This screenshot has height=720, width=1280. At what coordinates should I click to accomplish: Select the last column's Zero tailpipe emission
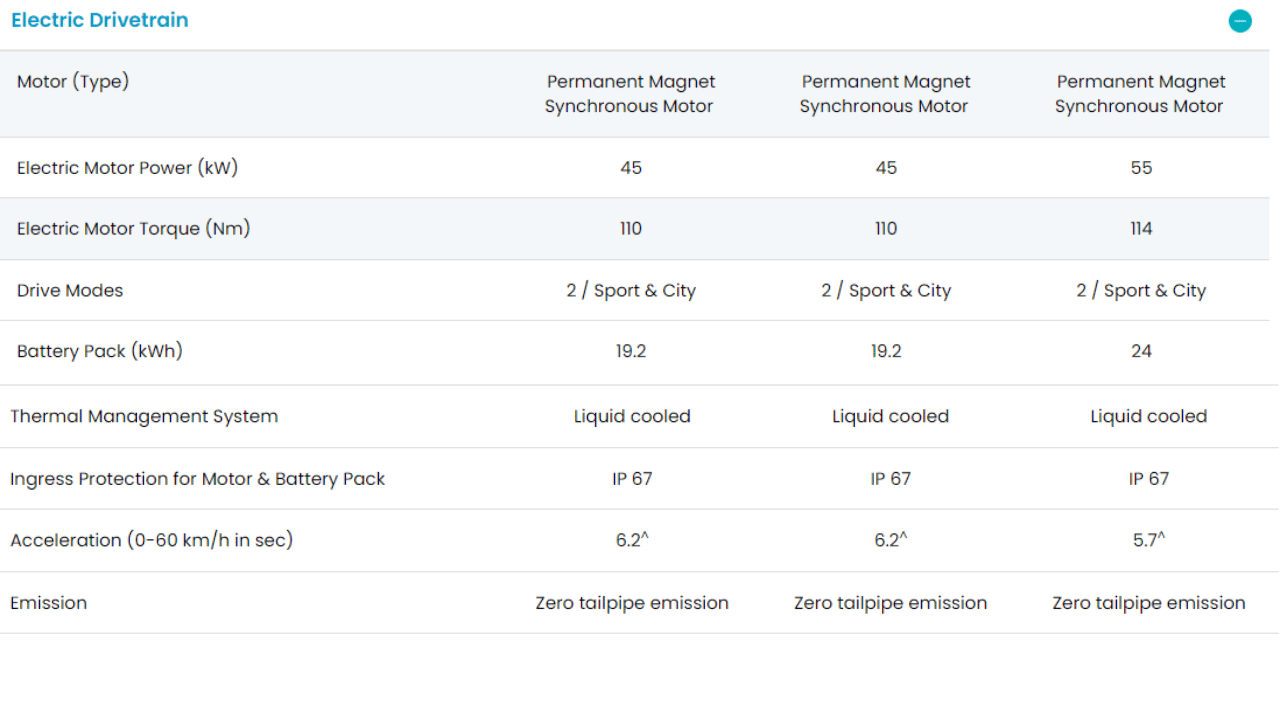click(1148, 603)
